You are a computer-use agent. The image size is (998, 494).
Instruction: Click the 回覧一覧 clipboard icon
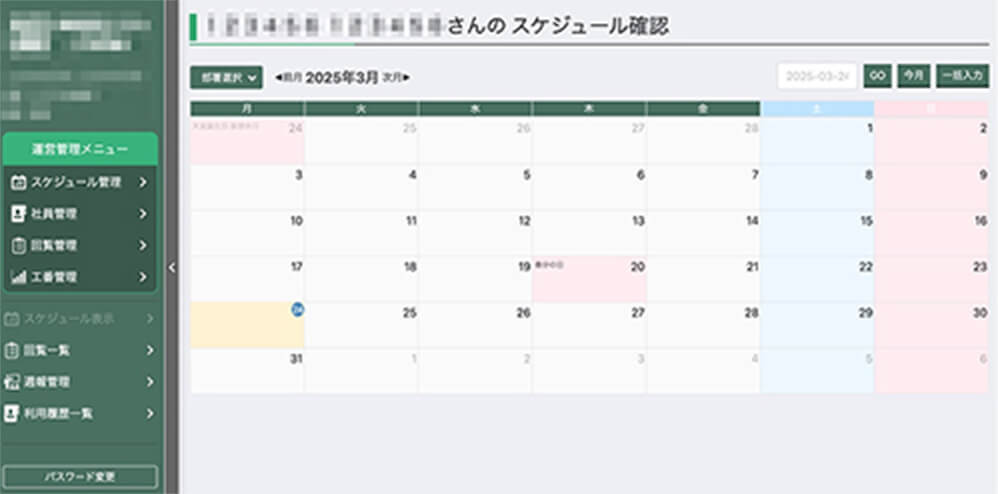[11, 351]
